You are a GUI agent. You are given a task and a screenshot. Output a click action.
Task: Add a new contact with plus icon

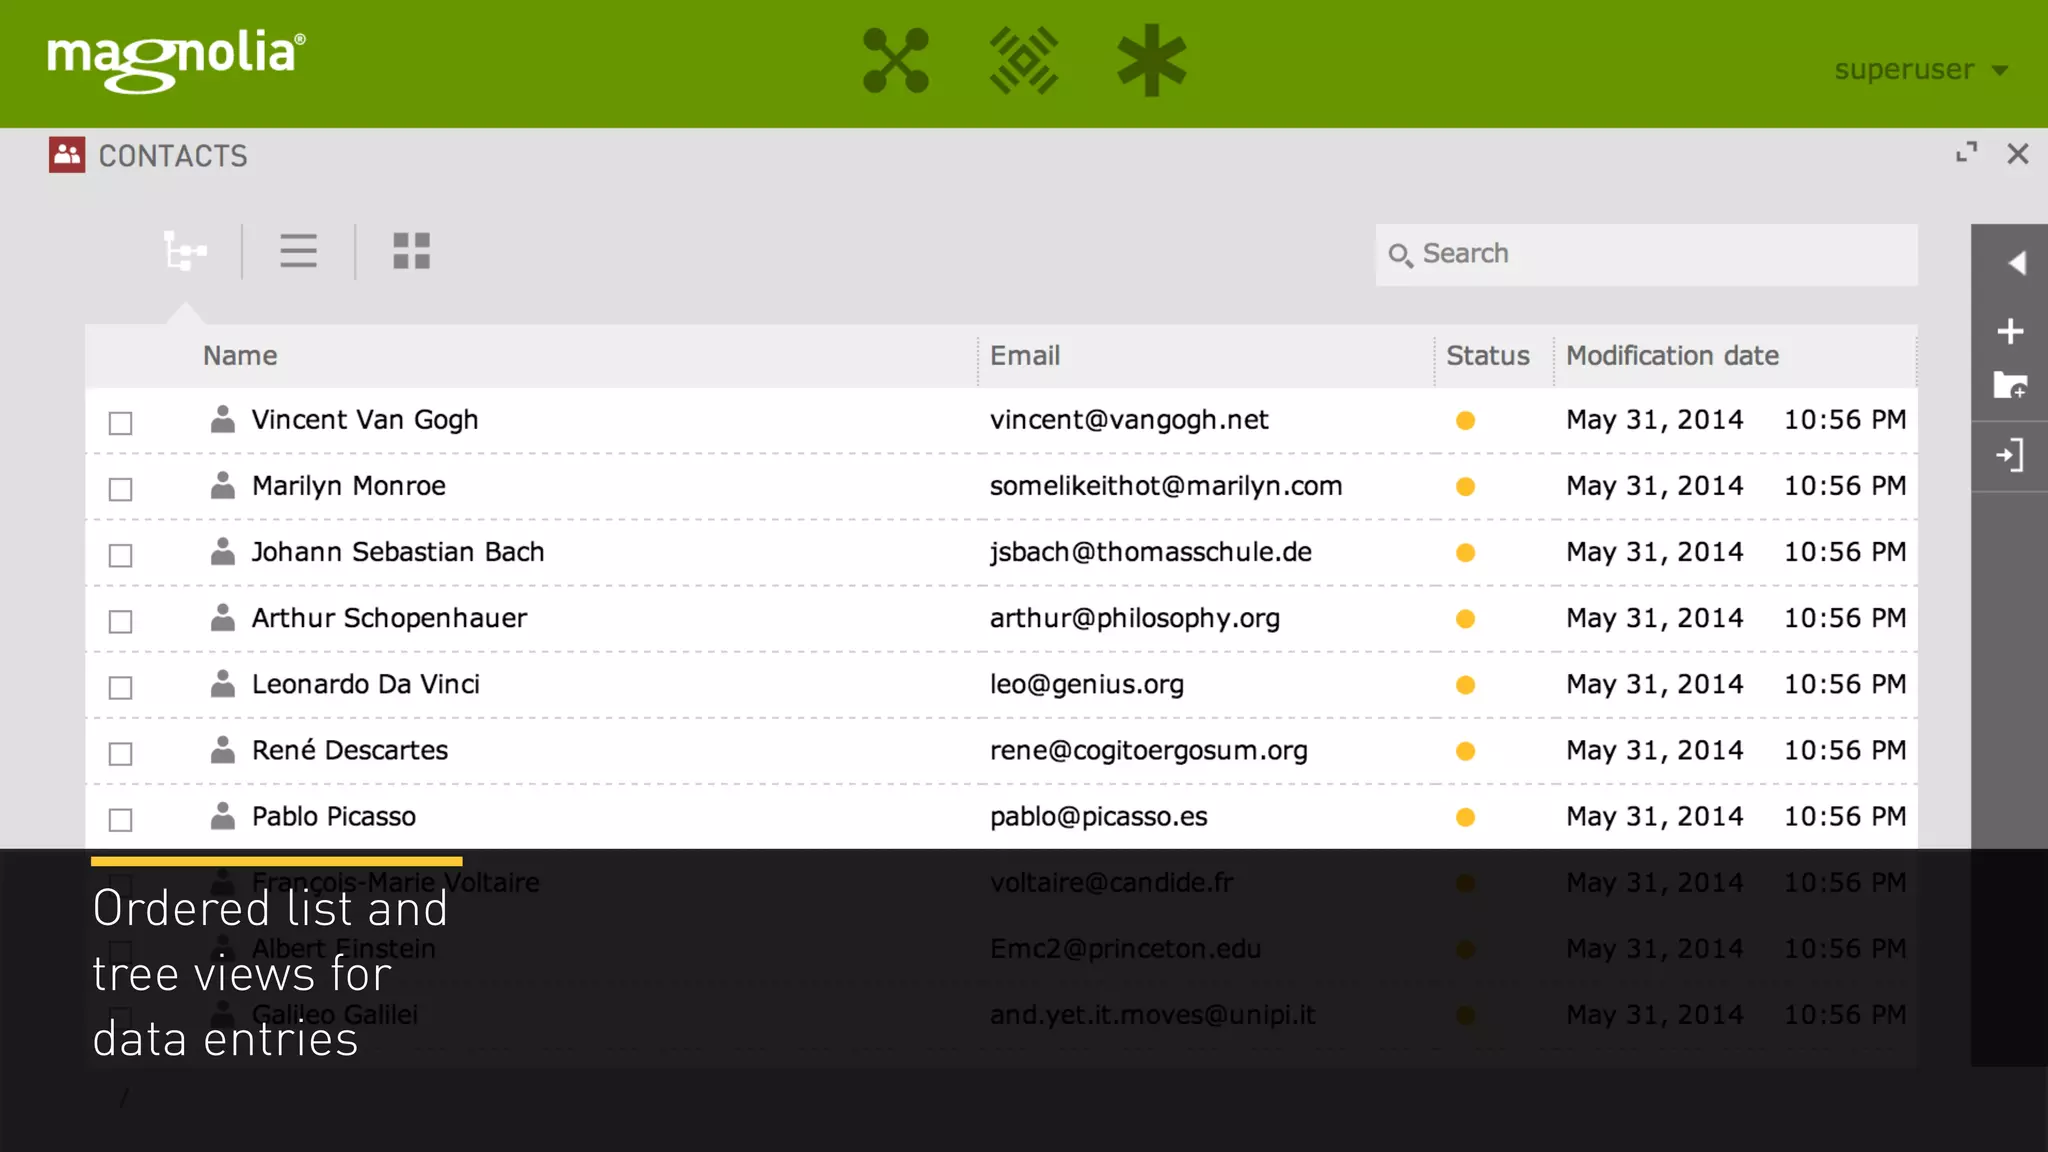(x=2010, y=331)
